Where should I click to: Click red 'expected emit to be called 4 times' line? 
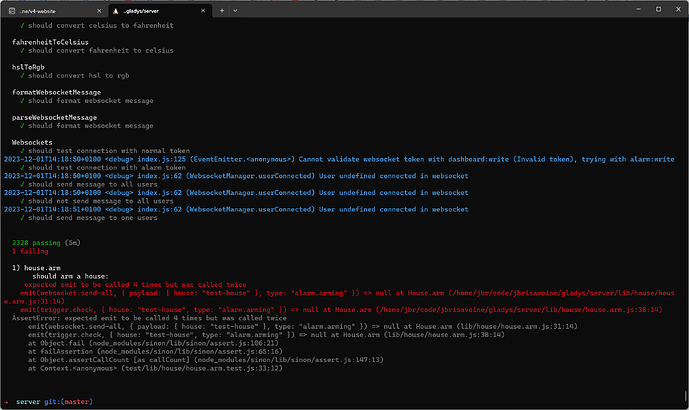(x=135, y=284)
